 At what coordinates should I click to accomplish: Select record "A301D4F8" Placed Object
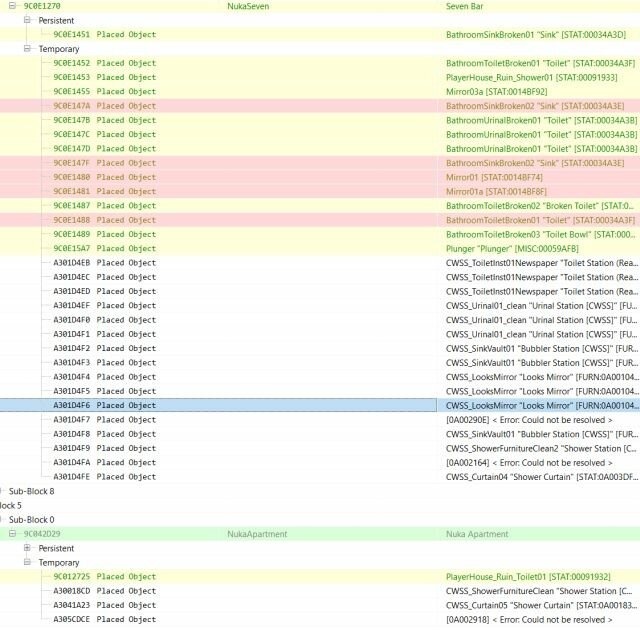[104, 434]
